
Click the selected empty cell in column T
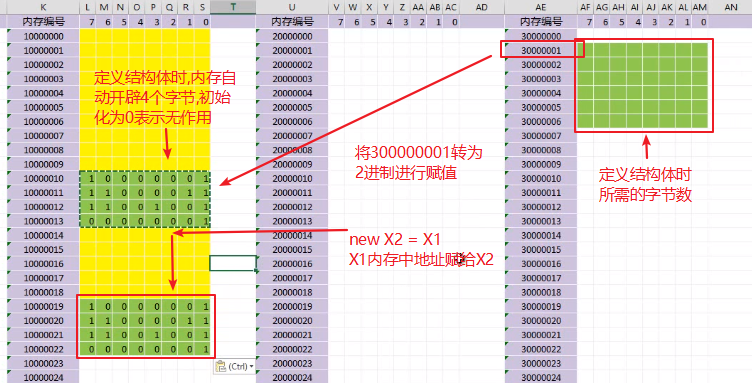coord(233,263)
